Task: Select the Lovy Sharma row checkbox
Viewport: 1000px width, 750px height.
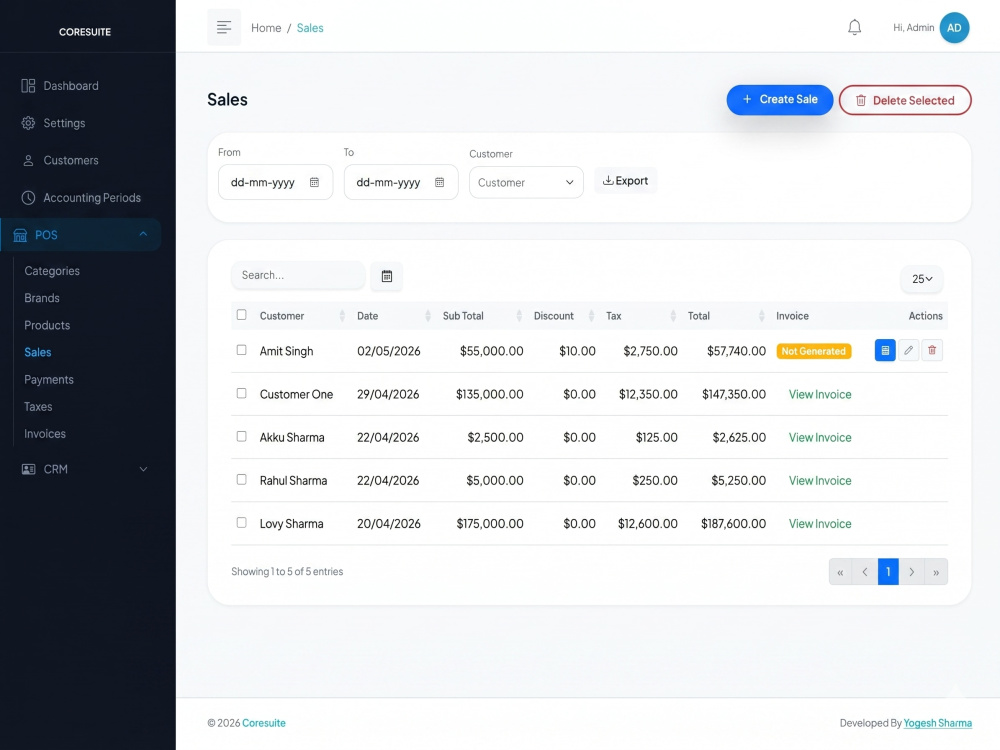Action: [242, 522]
